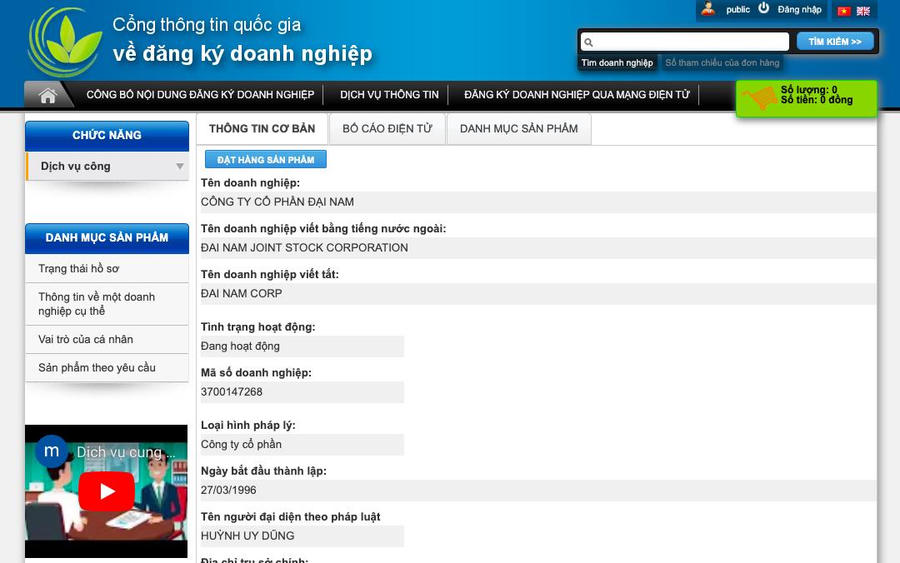Click the power icon beside Đăng nhập
900x563 pixels.
point(764,9)
